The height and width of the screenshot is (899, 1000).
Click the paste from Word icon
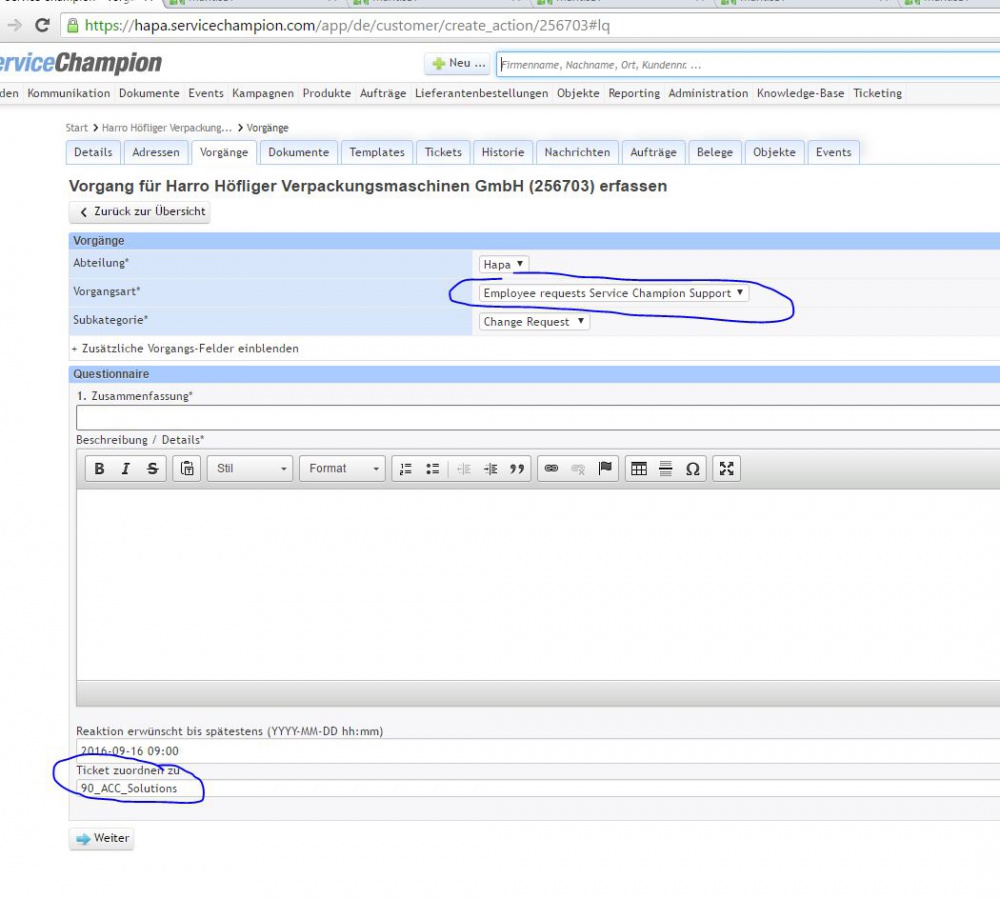coord(187,469)
